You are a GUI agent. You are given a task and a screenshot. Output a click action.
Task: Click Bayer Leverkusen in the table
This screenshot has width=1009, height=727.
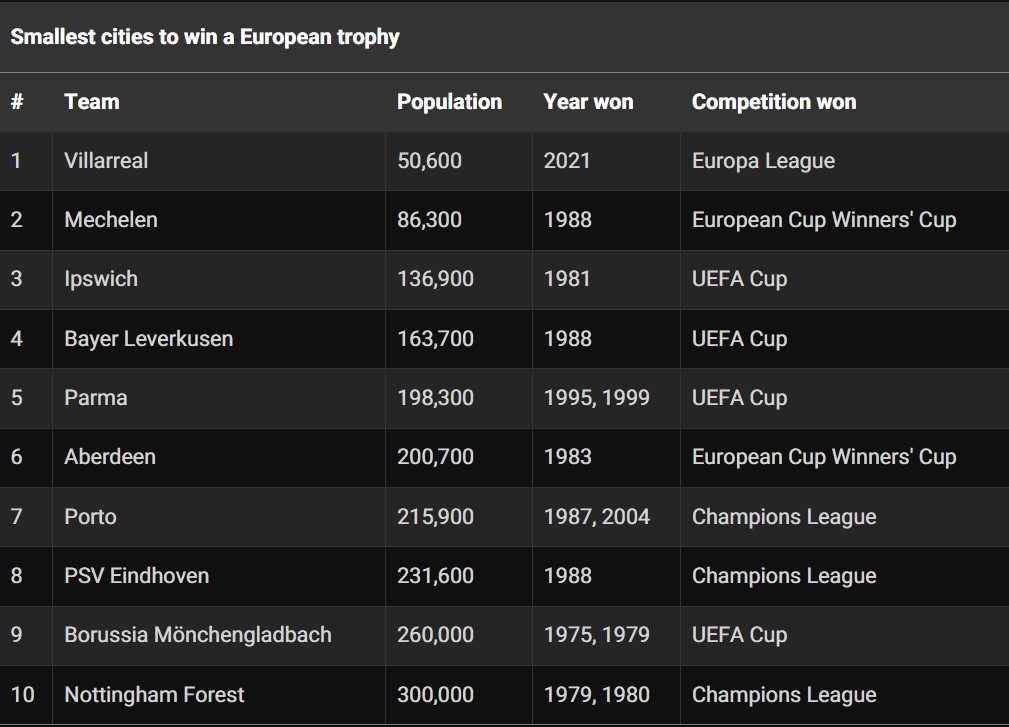[x=149, y=338]
